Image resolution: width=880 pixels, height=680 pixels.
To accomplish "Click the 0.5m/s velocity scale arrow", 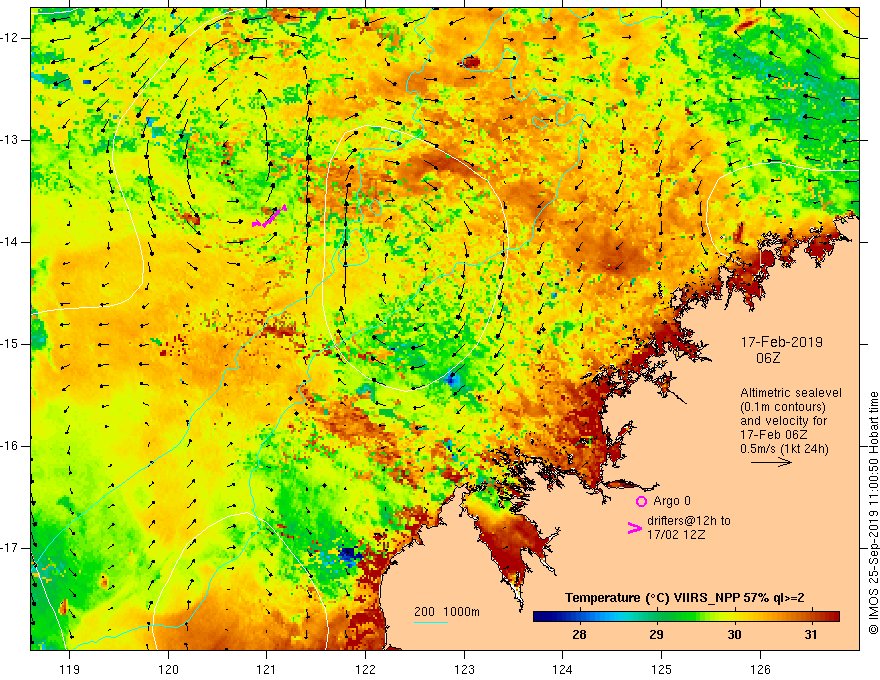I will pyautogui.click(x=771, y=462).
